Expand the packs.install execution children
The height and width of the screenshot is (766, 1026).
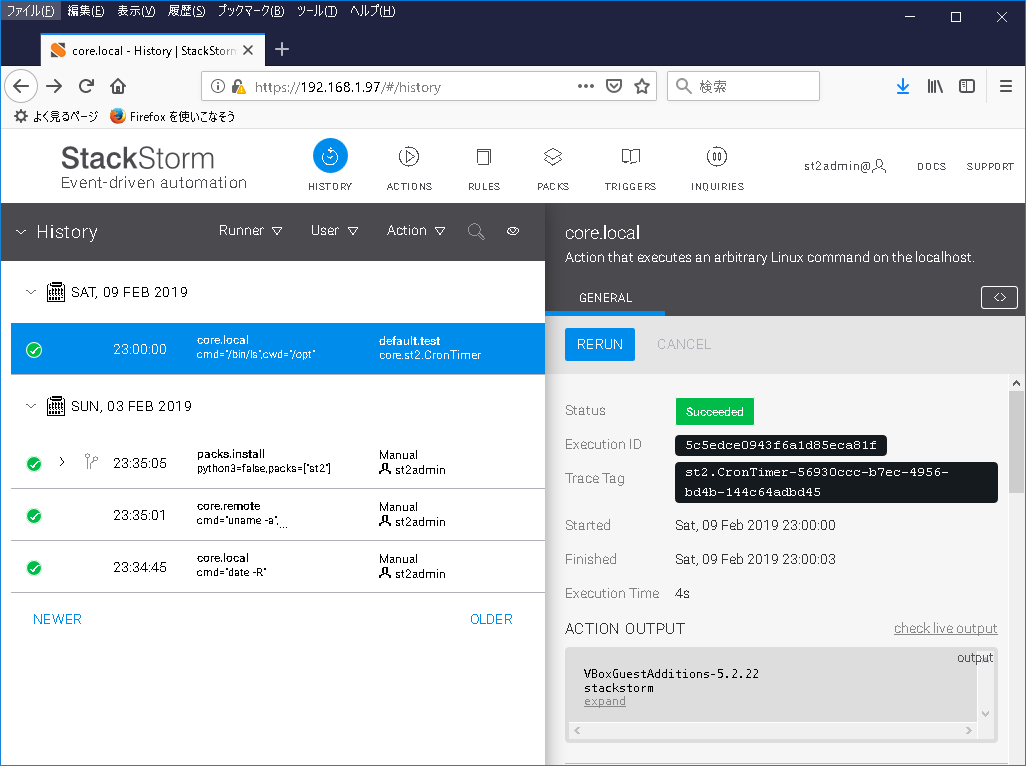[62, 463]
